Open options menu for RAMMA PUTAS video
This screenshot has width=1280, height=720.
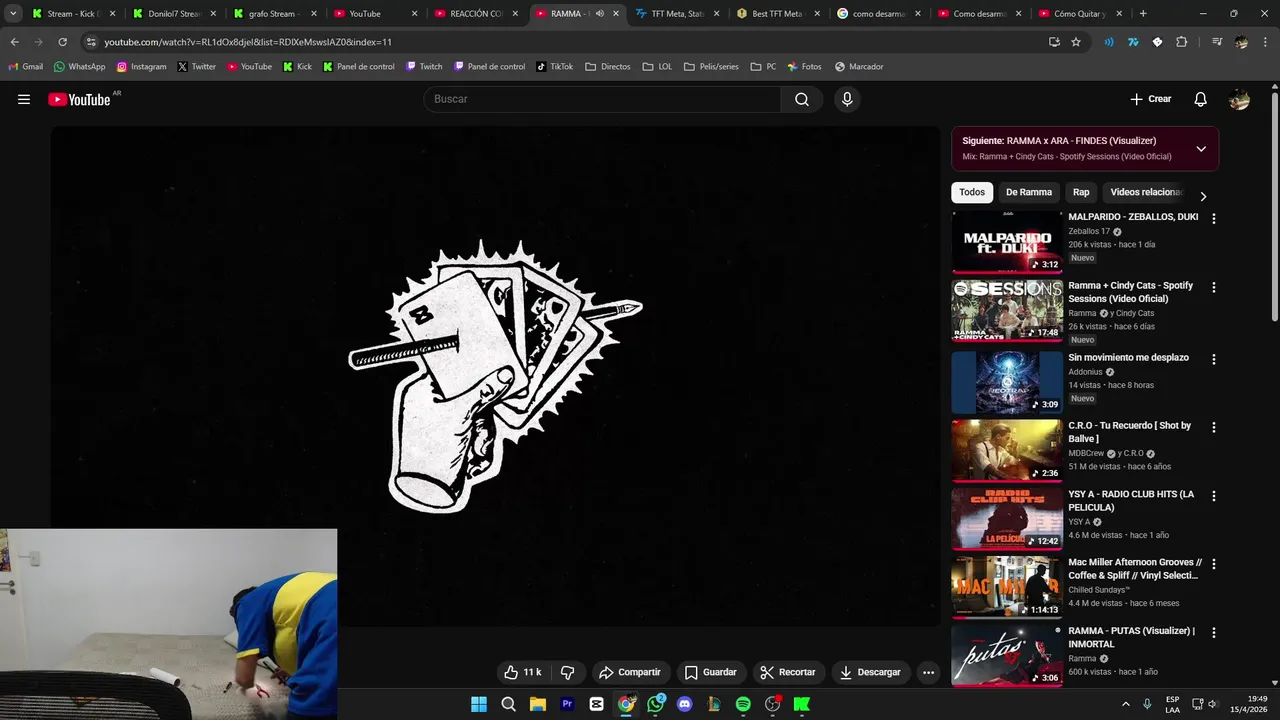pos(1214,633)
